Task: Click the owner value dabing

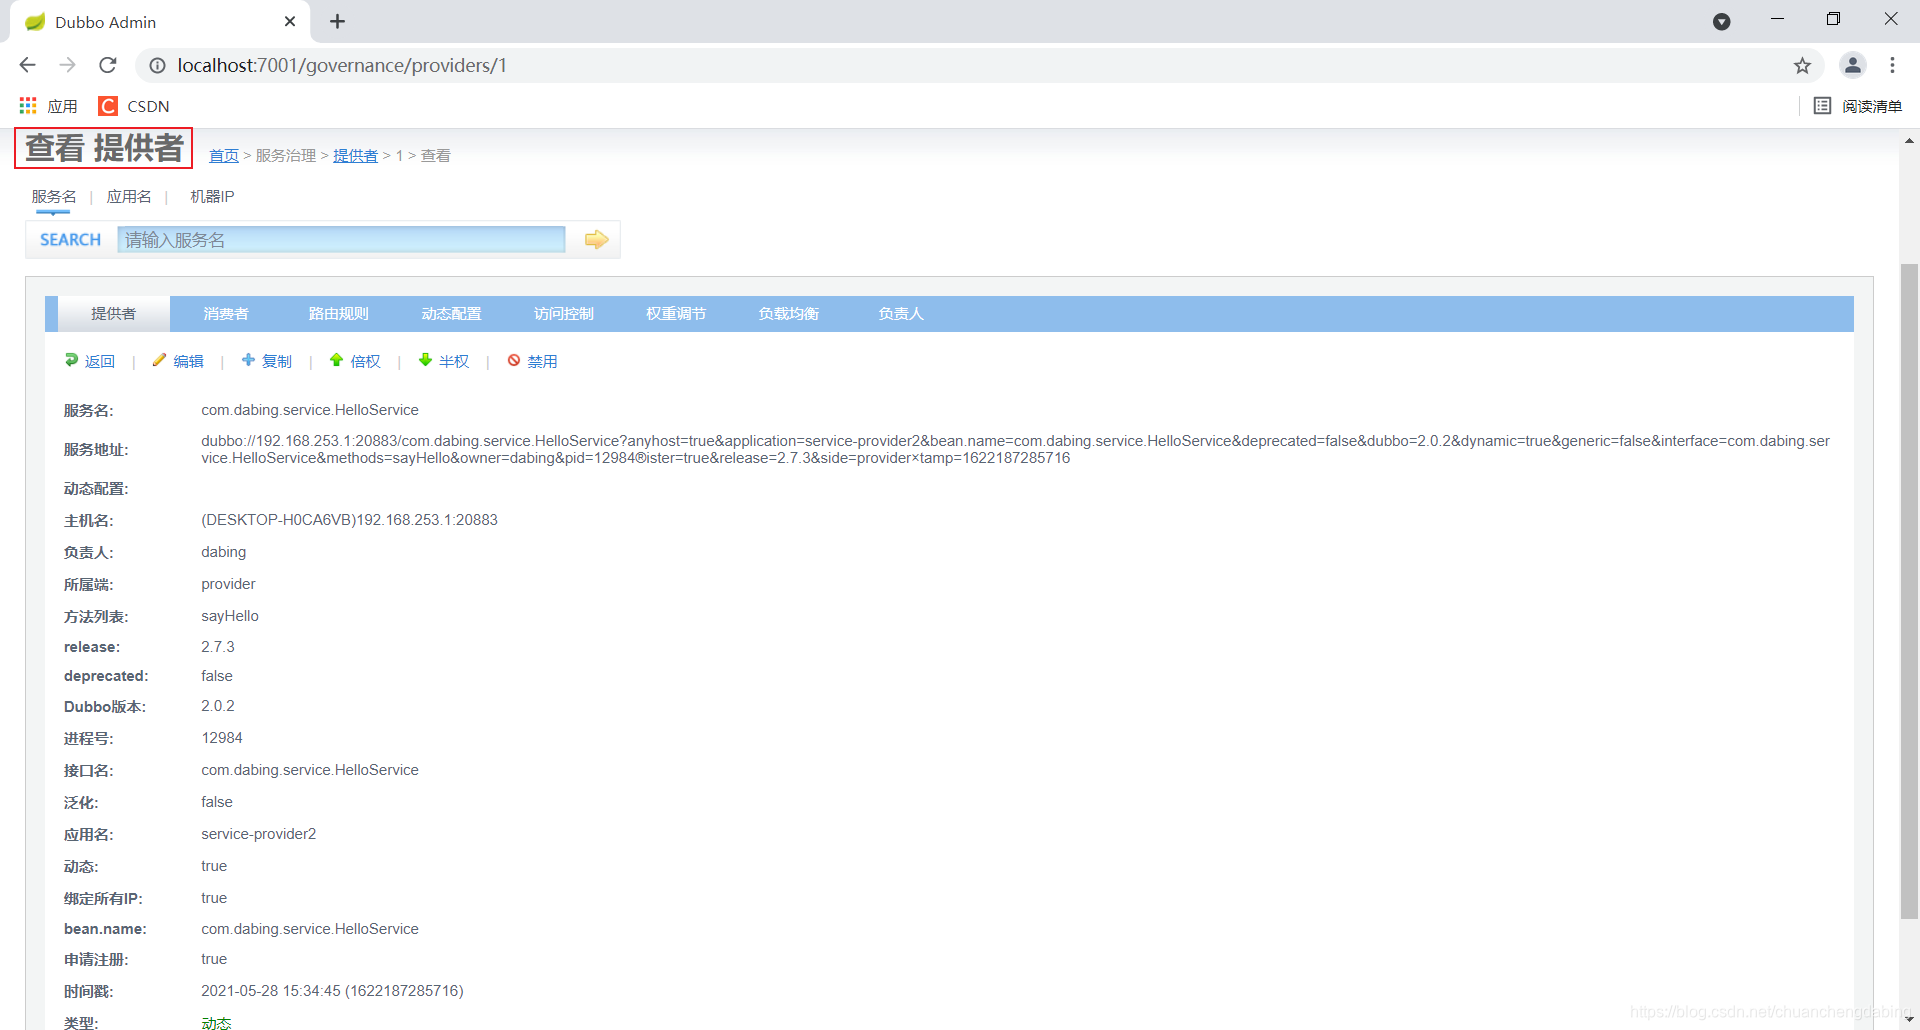Action: tap(223, 552)
